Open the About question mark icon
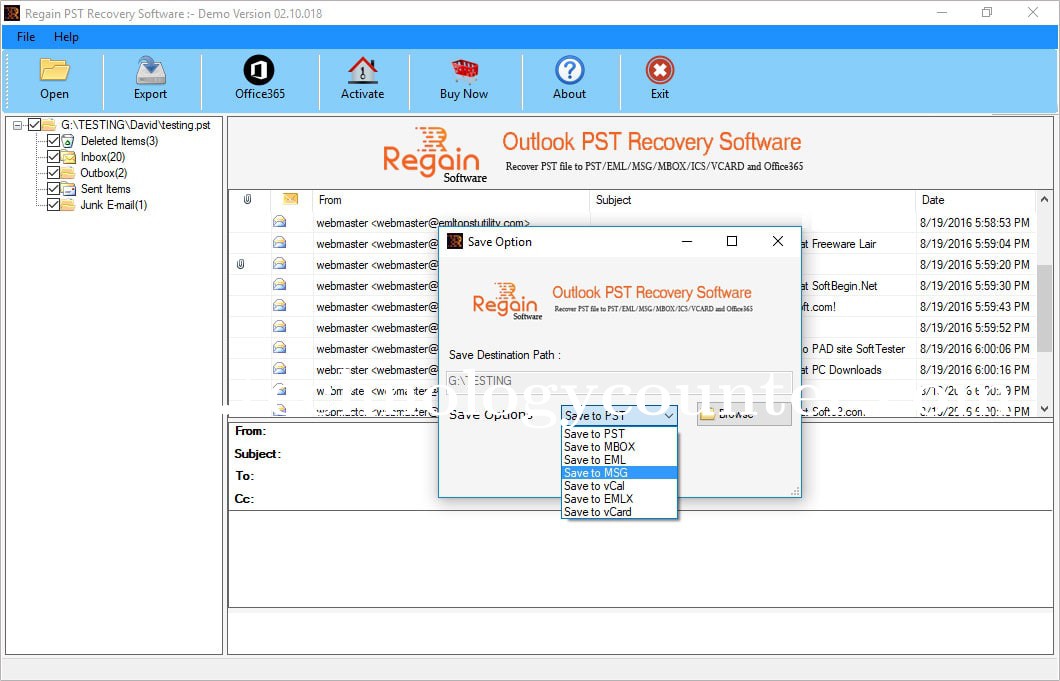1060x681 pixels. point(569,70)
